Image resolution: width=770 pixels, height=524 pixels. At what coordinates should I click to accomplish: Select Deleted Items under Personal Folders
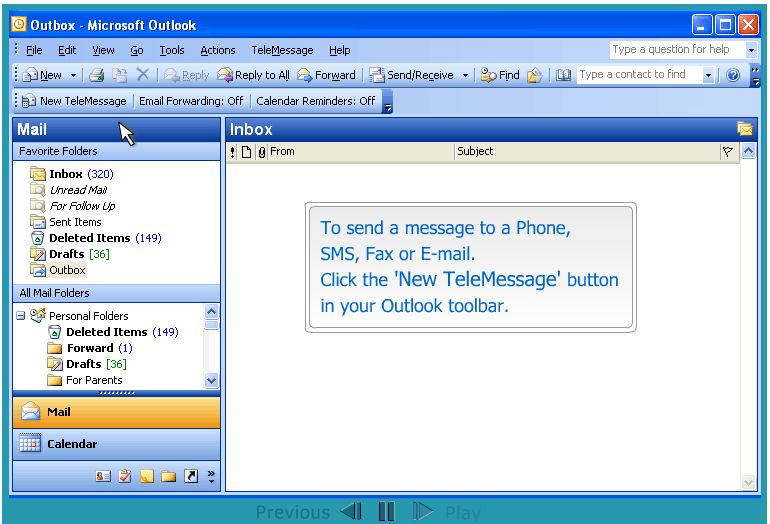(113, 332)
